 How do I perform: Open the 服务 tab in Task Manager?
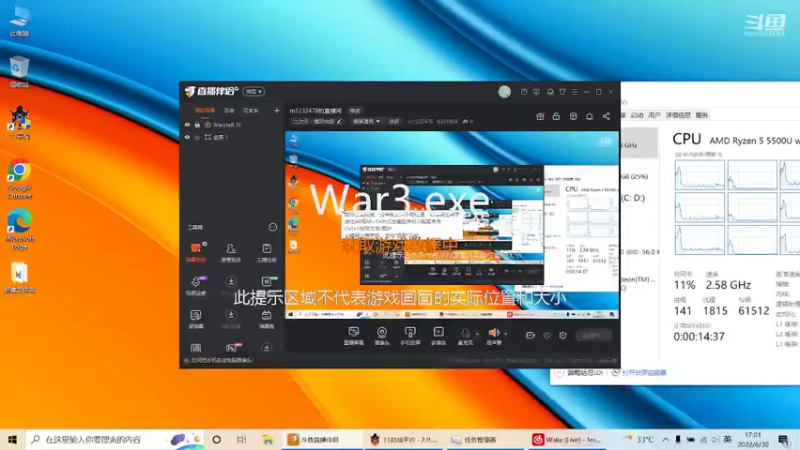702,115
